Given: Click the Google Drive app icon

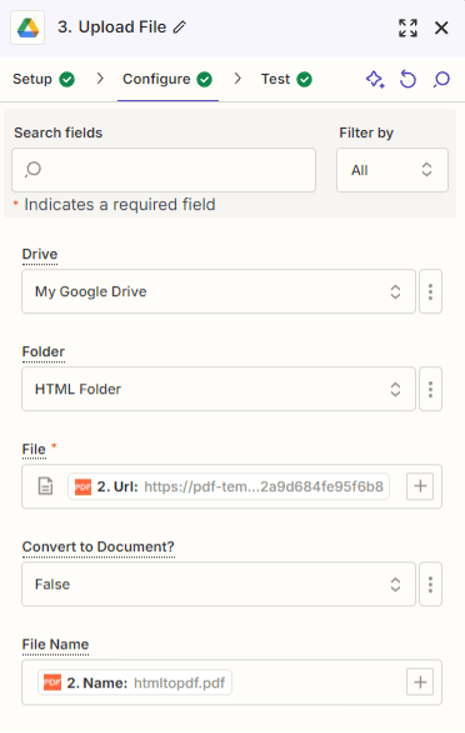Looking at the screenshot, I should click(x=28, y=28).
